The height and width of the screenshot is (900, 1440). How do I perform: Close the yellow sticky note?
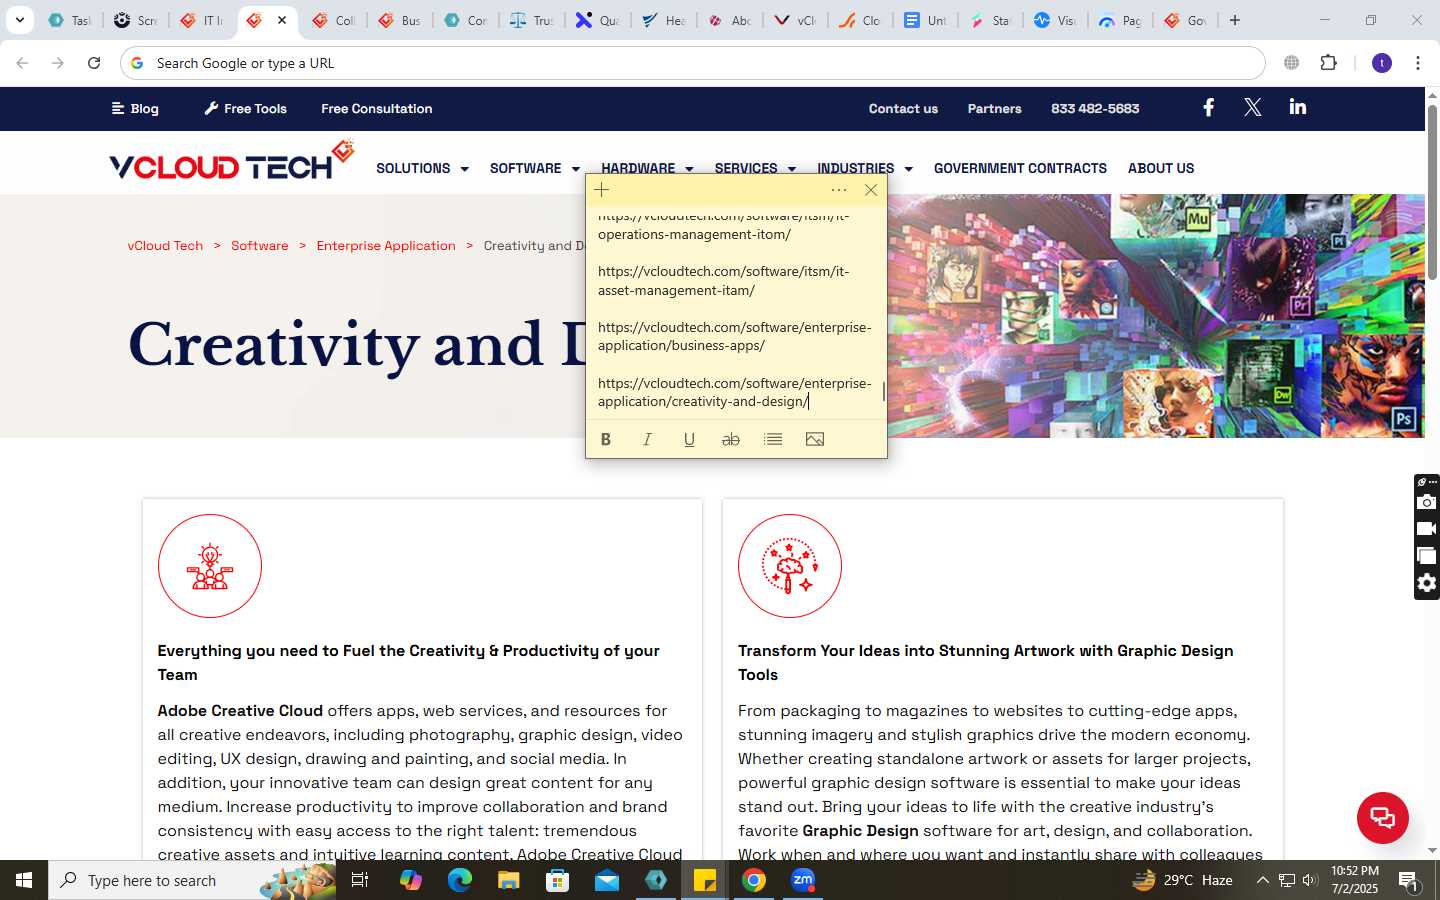pyautogui.click(x=871, y=190)
